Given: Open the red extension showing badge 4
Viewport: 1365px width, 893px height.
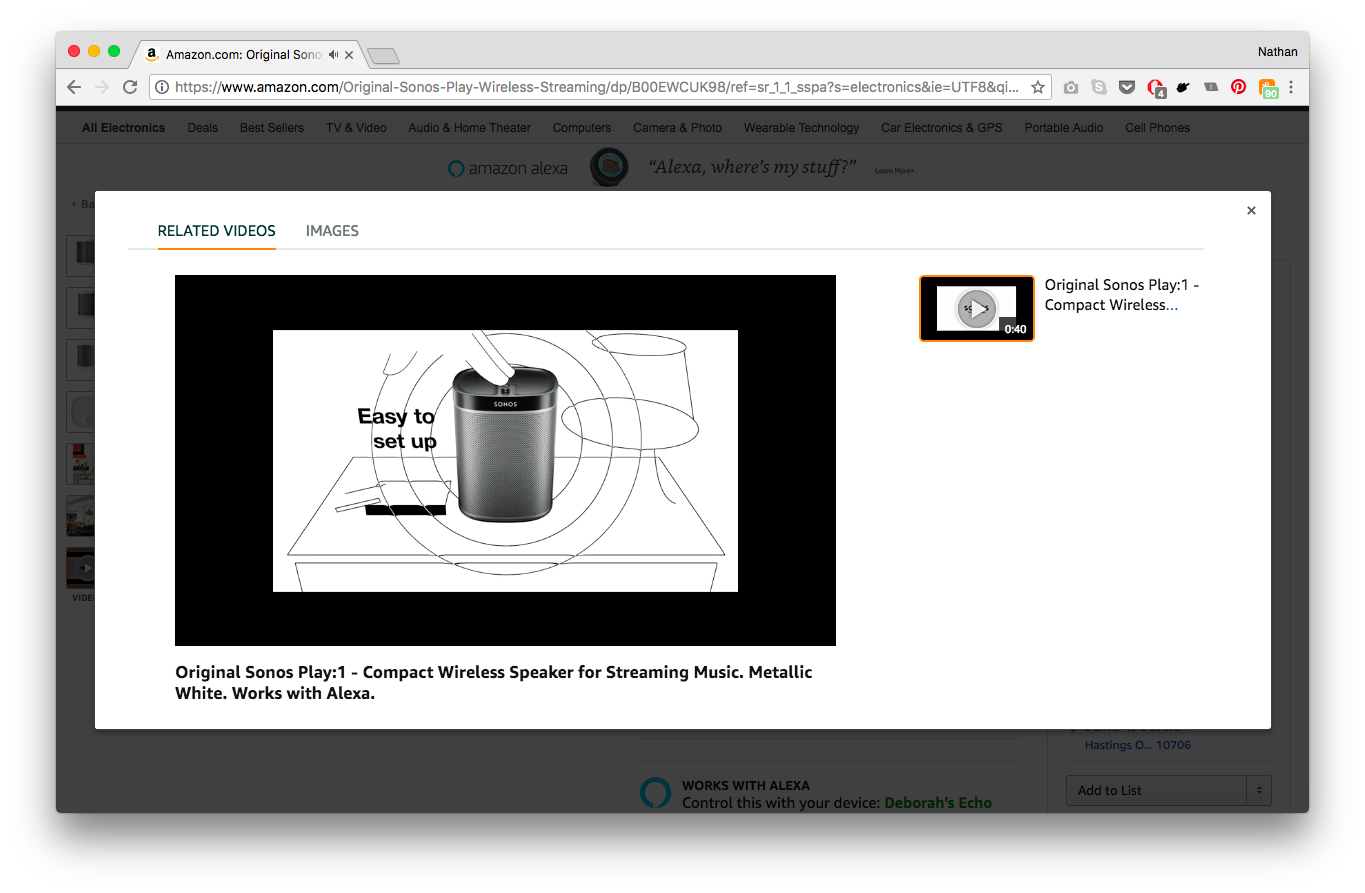Looking at the screenshot, I should click(x=1156, y=88).
